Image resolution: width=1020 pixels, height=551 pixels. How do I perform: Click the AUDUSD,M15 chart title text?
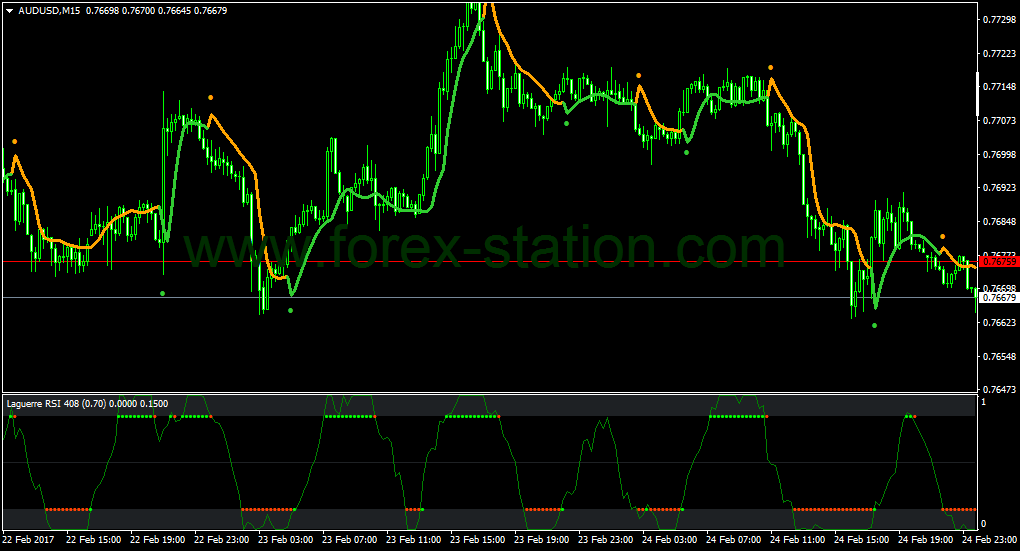click(49, 11)
